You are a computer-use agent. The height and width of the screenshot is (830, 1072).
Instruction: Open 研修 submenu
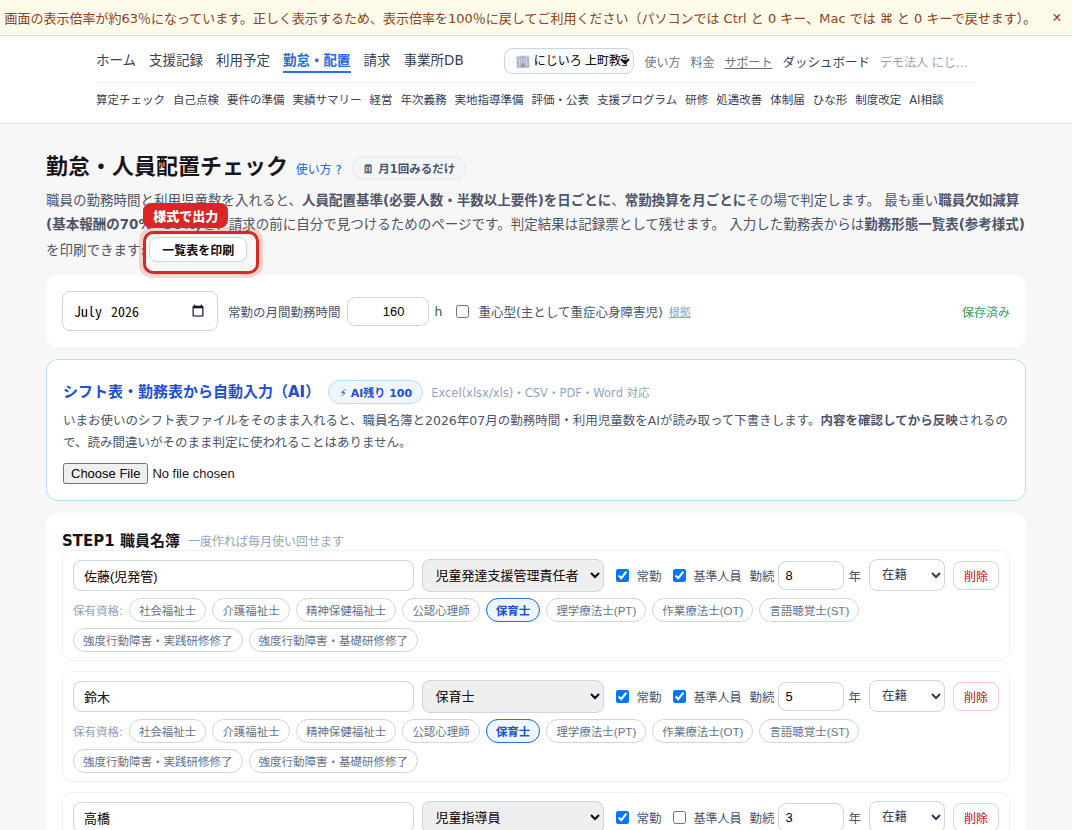pyautogui.click(x=697, y=100)
